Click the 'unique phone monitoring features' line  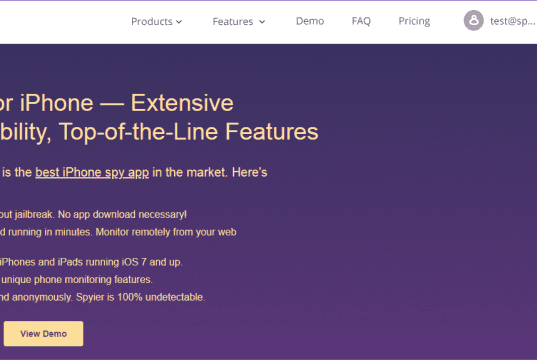77,280
